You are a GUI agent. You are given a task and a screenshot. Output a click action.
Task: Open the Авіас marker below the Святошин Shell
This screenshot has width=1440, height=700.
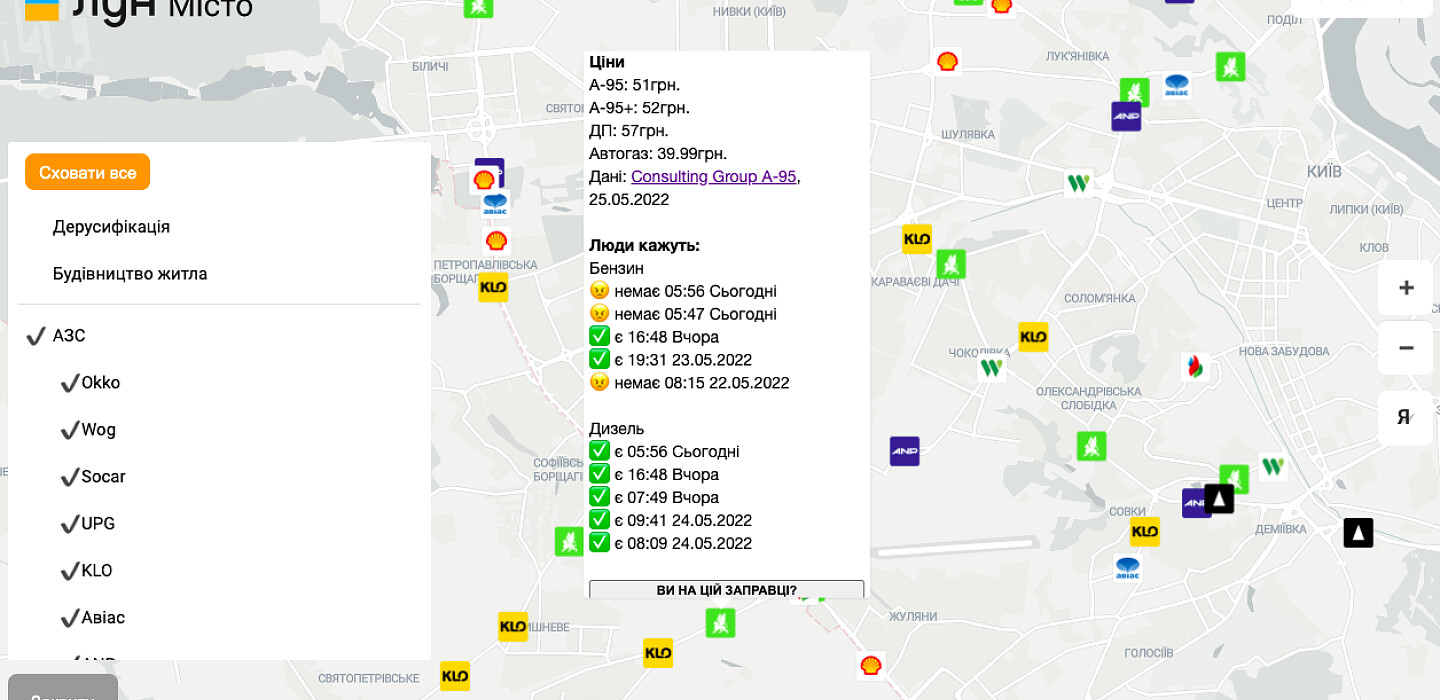(495, 204)
